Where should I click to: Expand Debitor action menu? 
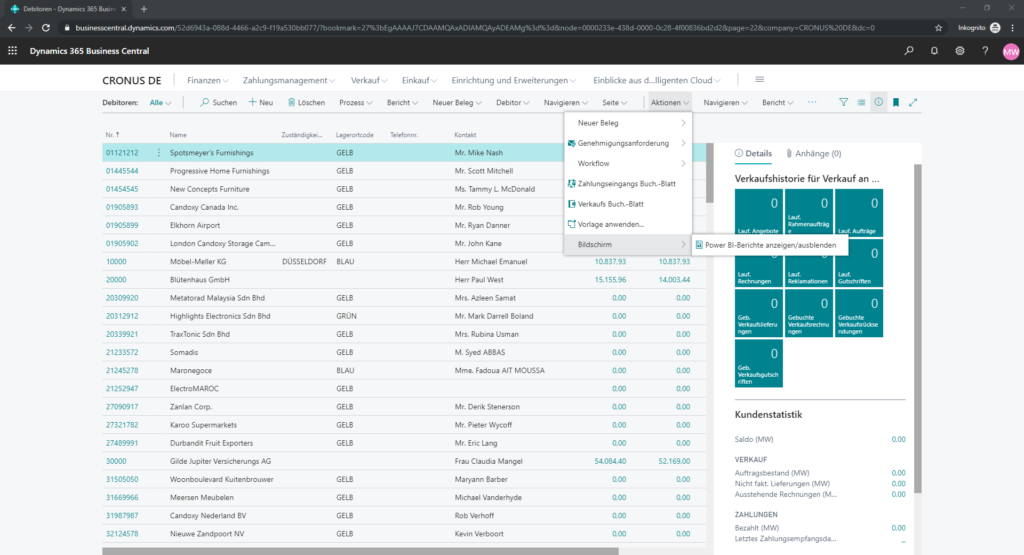pyautogui.click(x=513, y=103)
